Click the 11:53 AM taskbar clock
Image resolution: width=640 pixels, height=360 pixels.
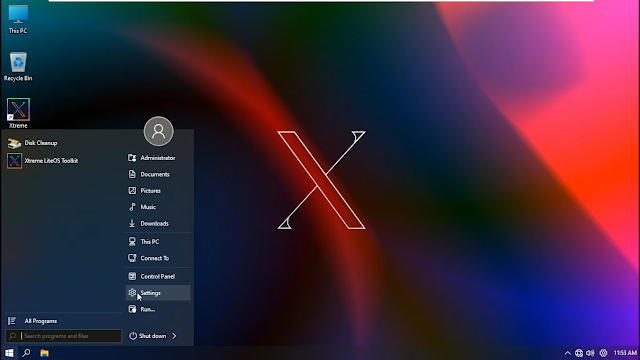[625, 353]
